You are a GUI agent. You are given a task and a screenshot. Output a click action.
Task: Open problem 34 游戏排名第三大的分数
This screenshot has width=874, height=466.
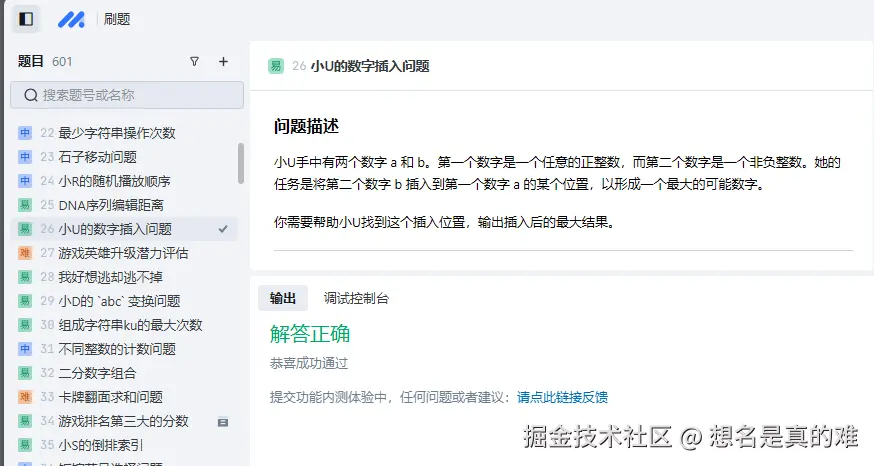(x=124, y=420)
